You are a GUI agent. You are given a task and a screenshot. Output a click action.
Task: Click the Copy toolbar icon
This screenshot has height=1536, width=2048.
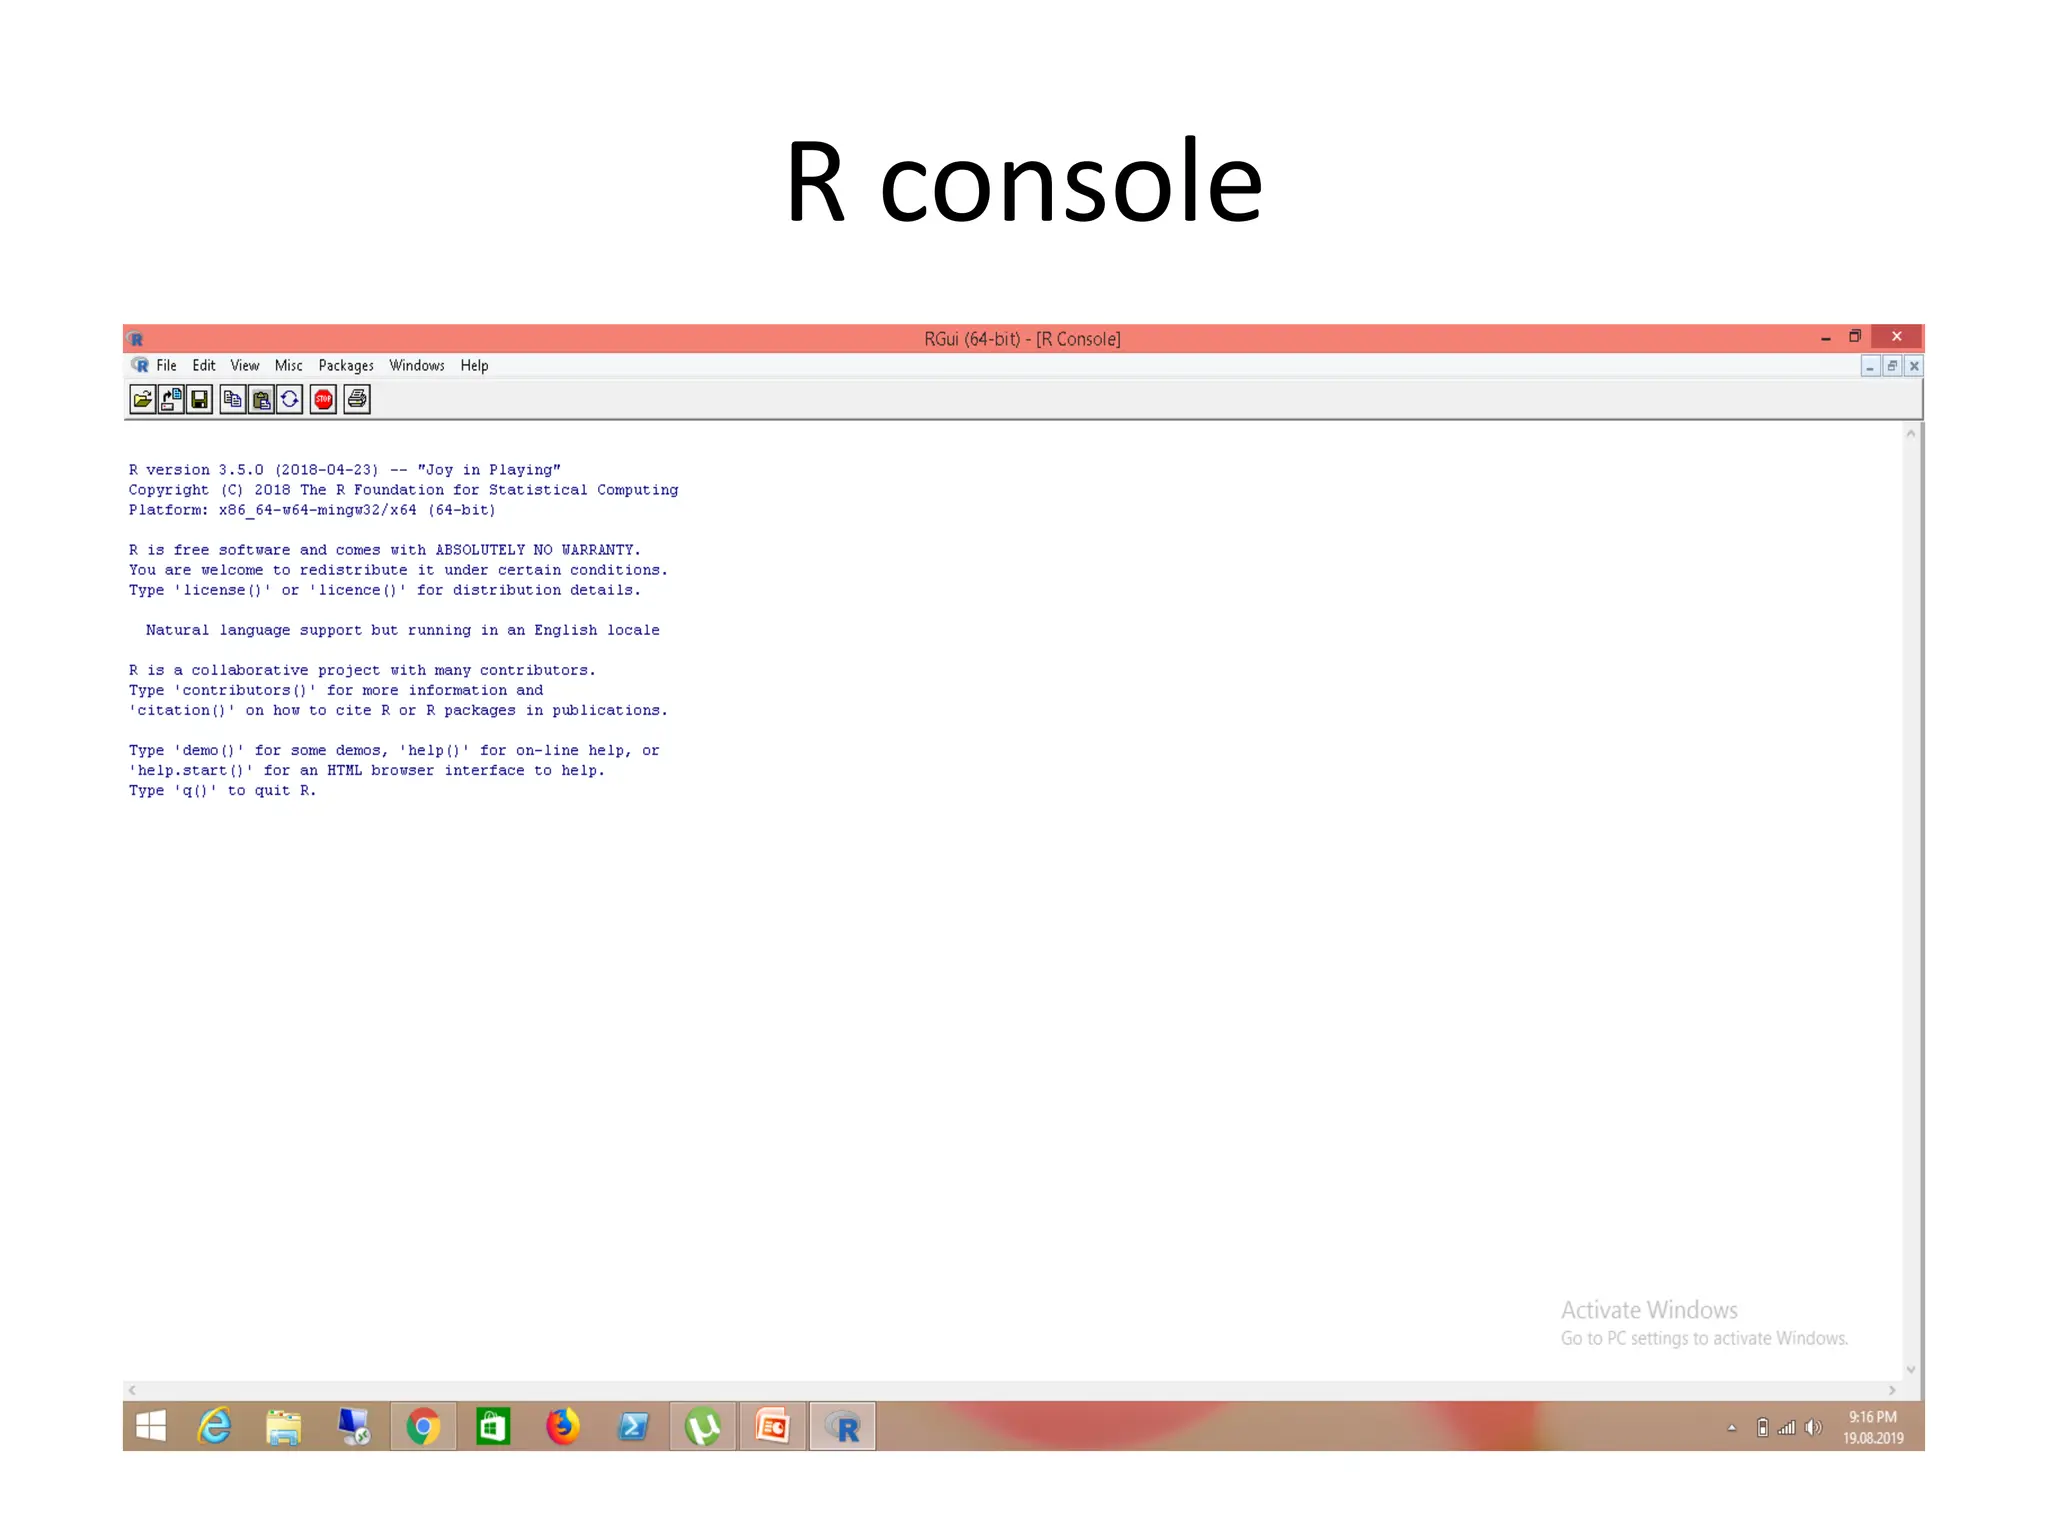233,400
